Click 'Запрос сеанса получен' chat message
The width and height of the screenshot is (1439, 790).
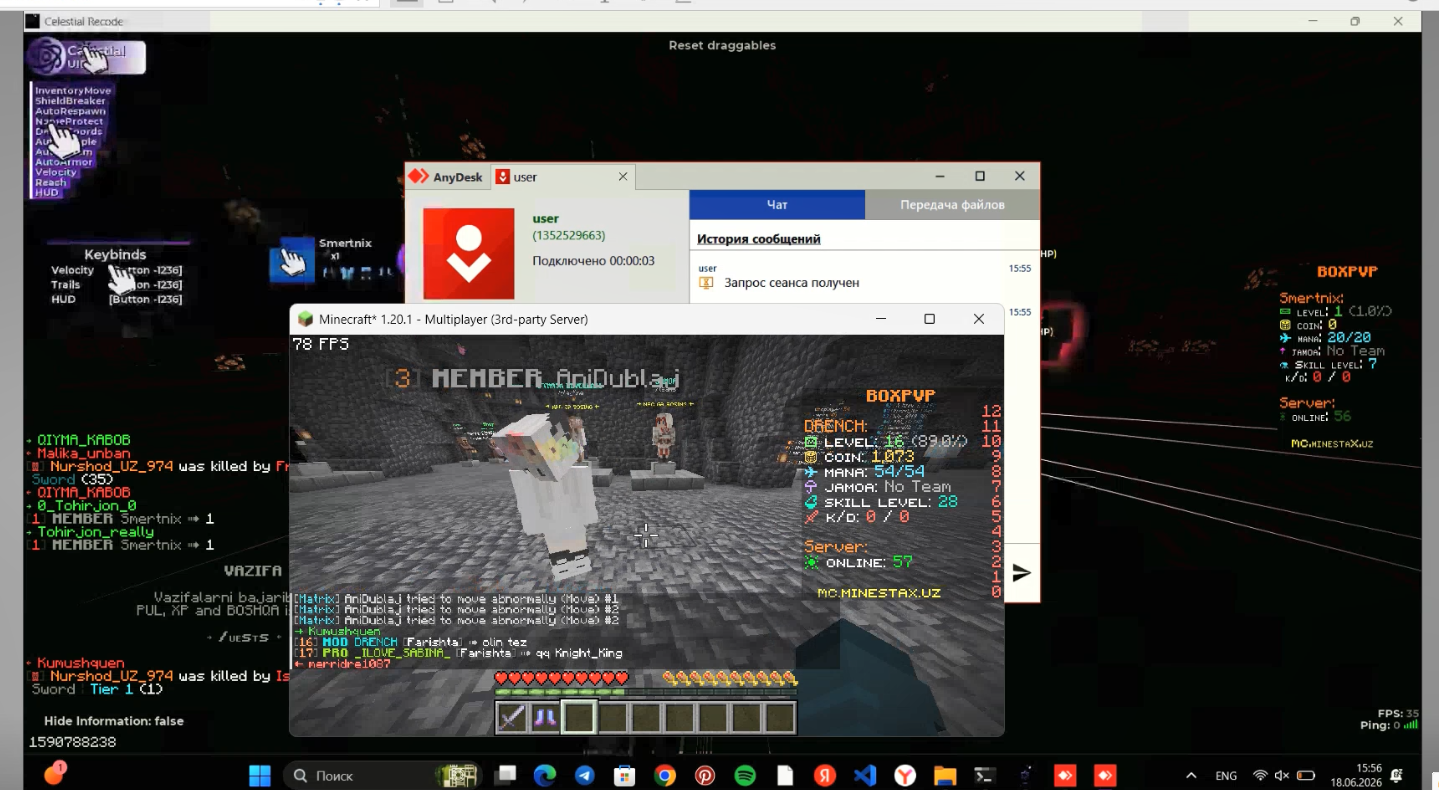pos(792,283)
